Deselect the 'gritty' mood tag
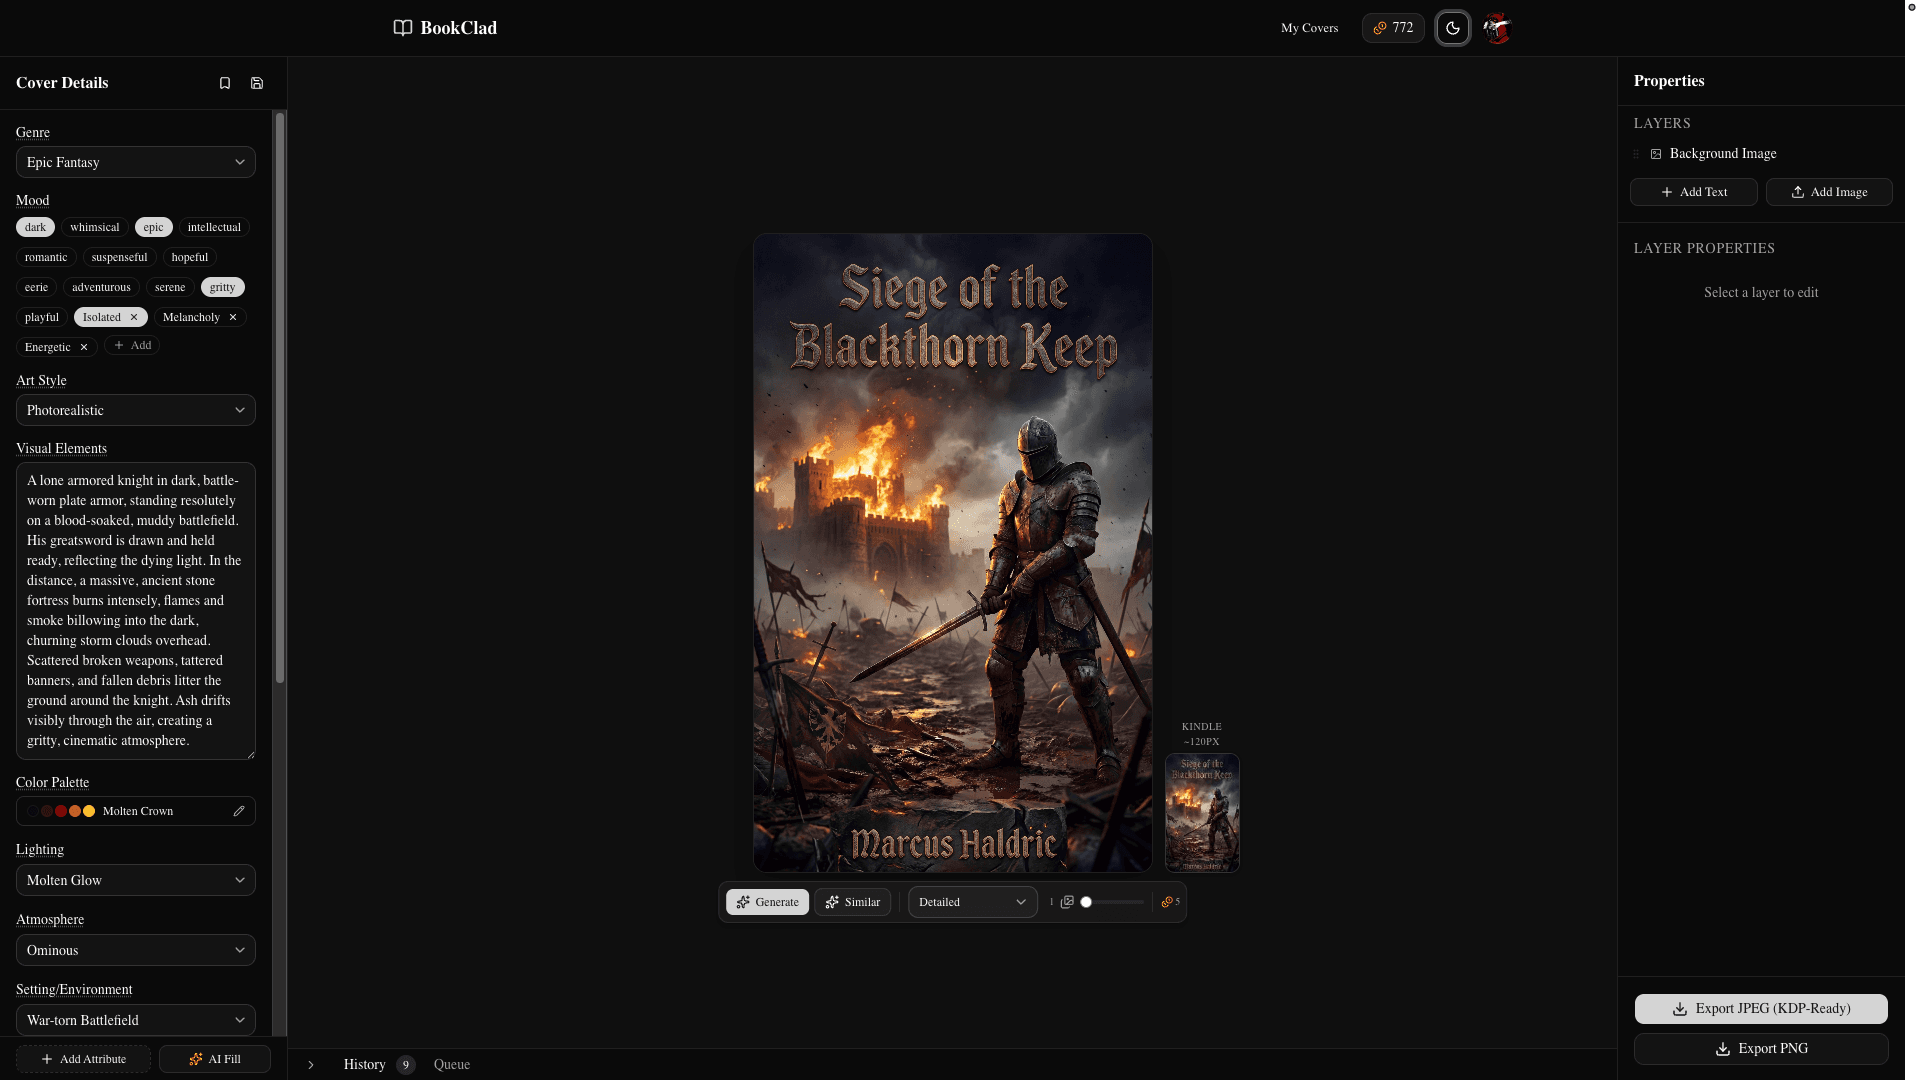 (x=222, y=287)
